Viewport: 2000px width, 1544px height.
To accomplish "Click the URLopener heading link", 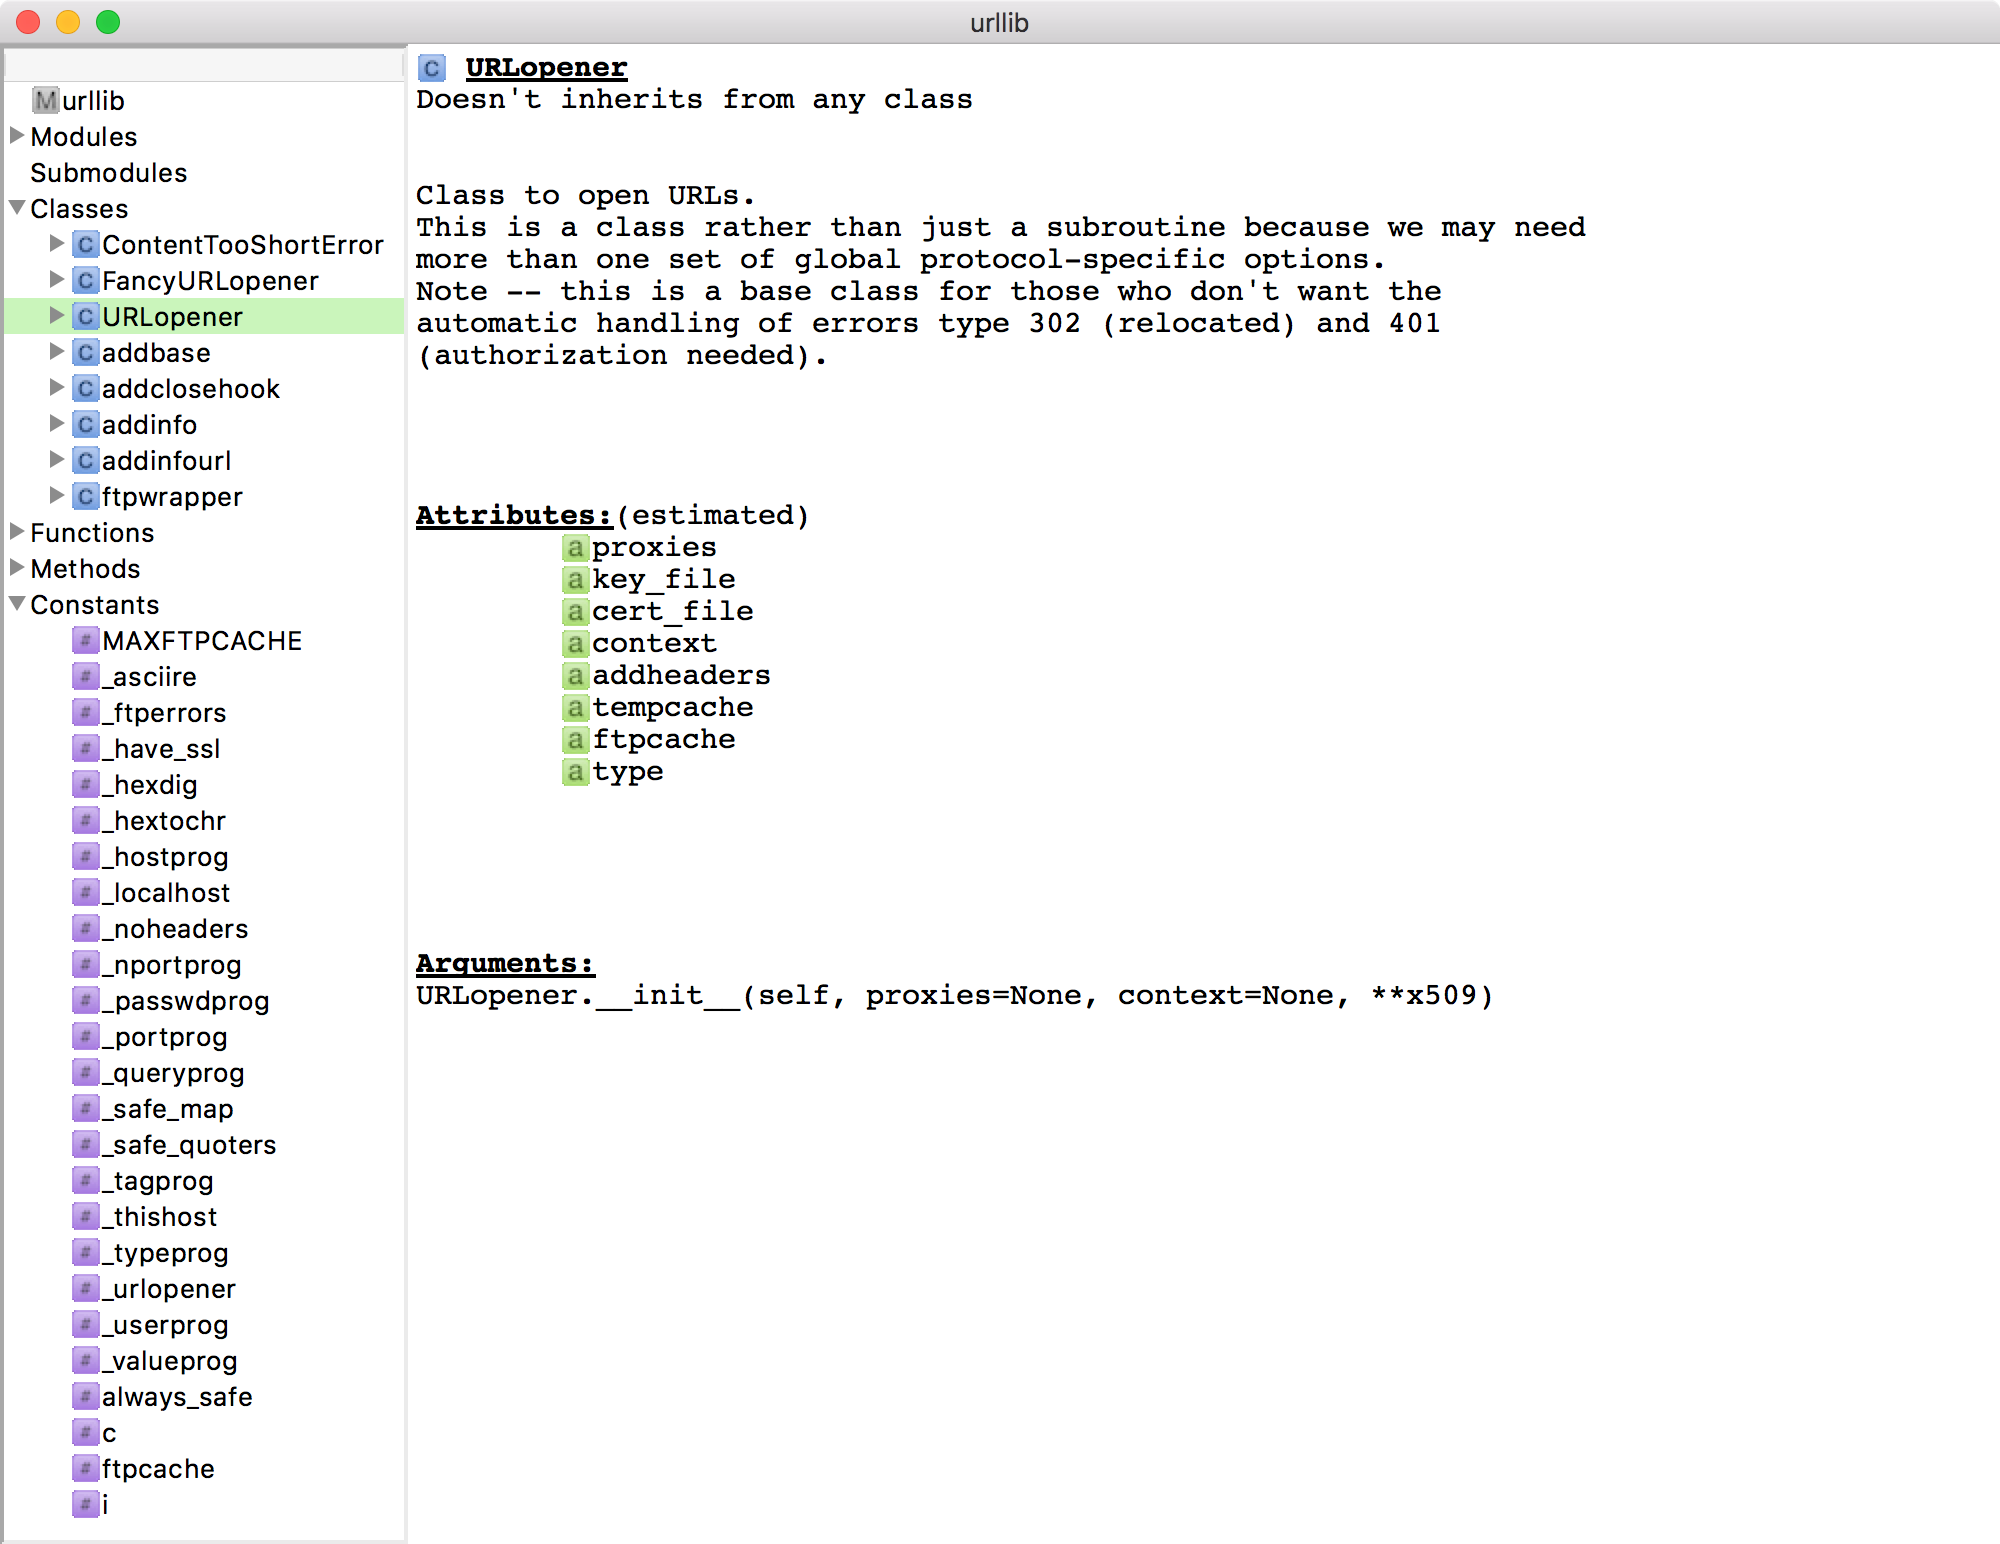I will [546, 66].
